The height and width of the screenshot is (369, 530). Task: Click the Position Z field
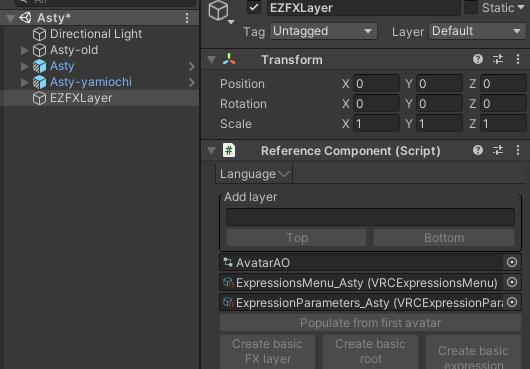pos(503,83)
